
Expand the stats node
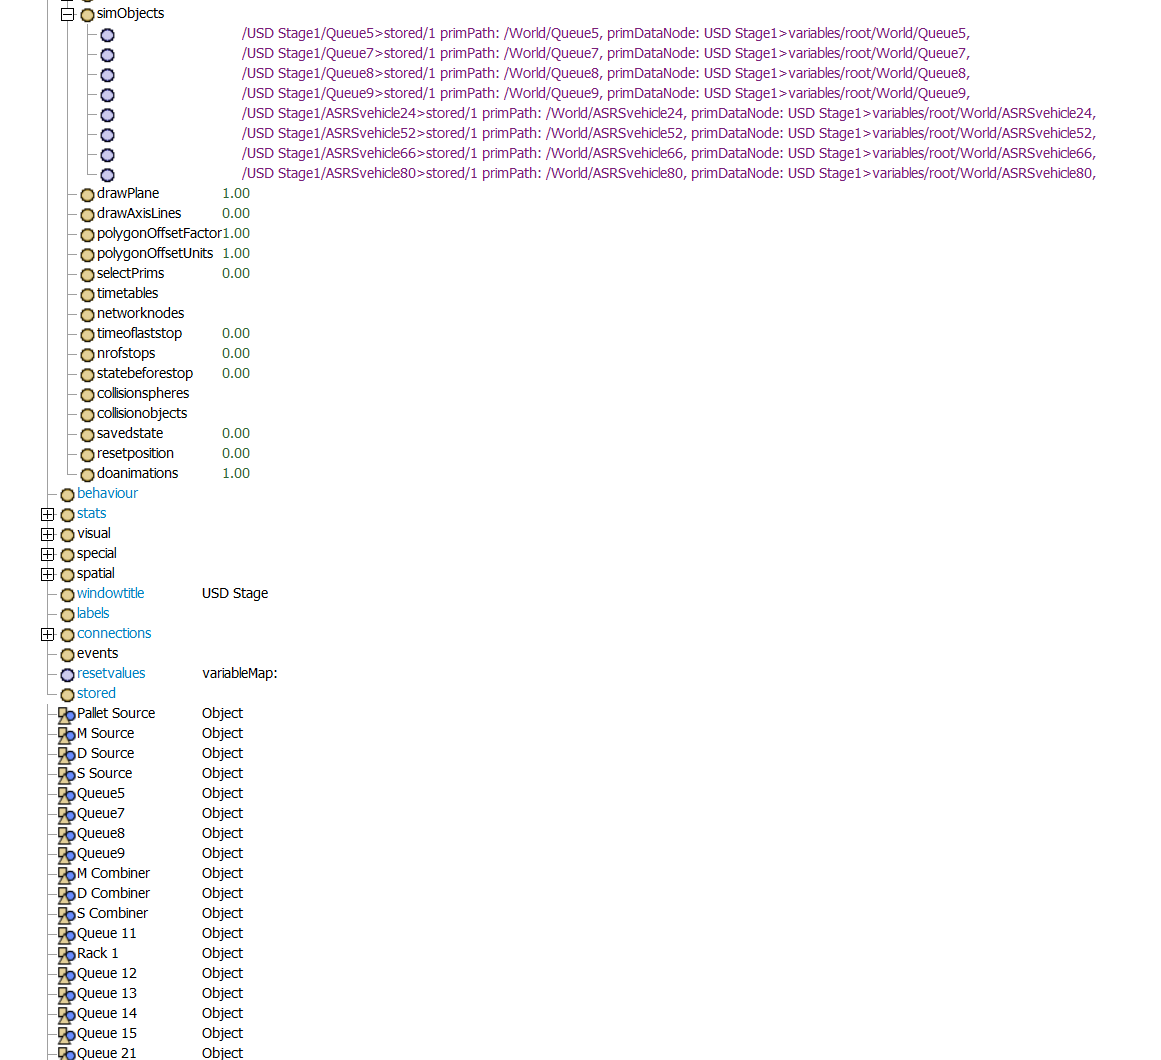point(47,514)
